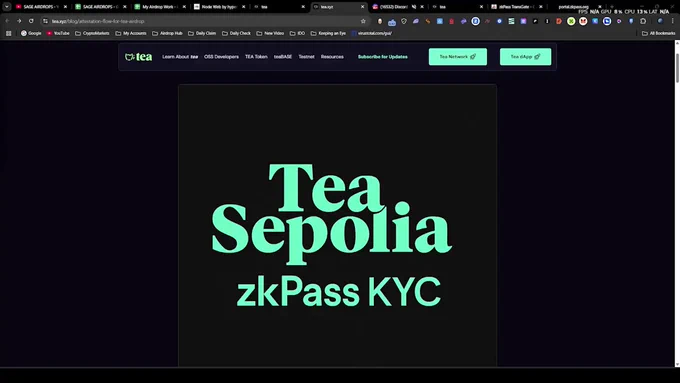Reload the tea.xyz page

click(x=31, y=21)
